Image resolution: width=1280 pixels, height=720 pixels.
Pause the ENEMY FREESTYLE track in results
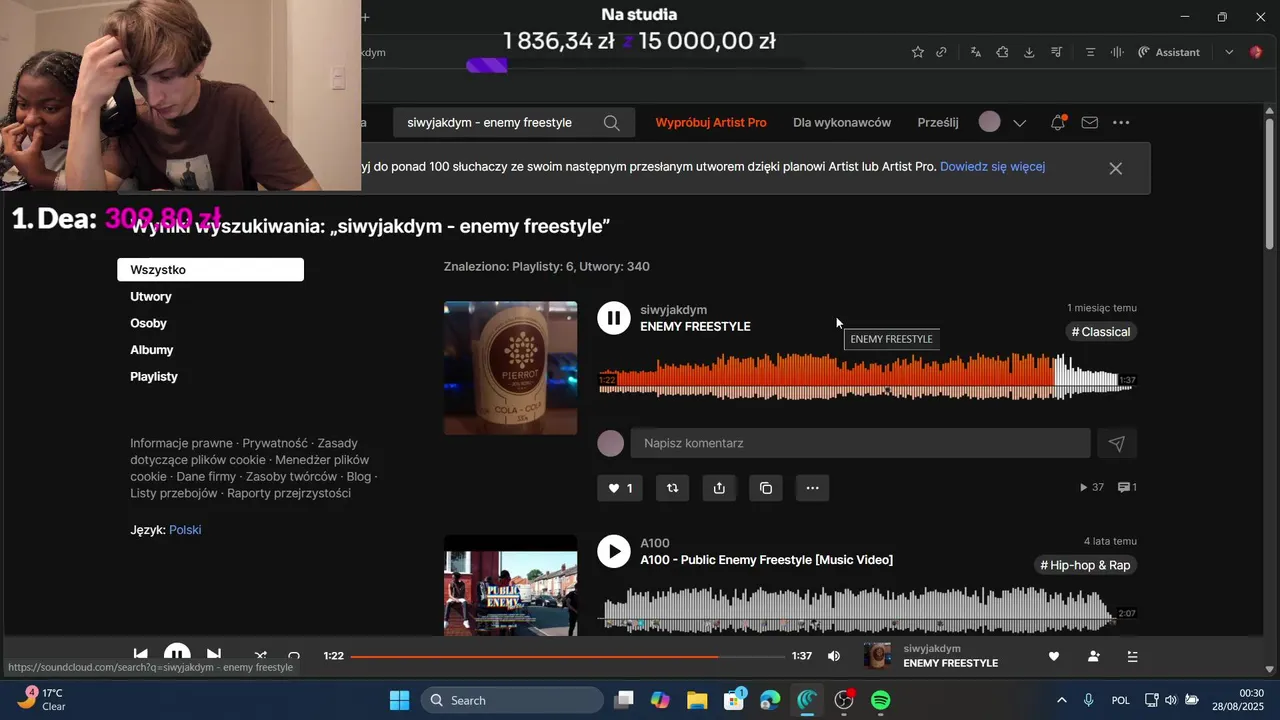click(613, 318)
